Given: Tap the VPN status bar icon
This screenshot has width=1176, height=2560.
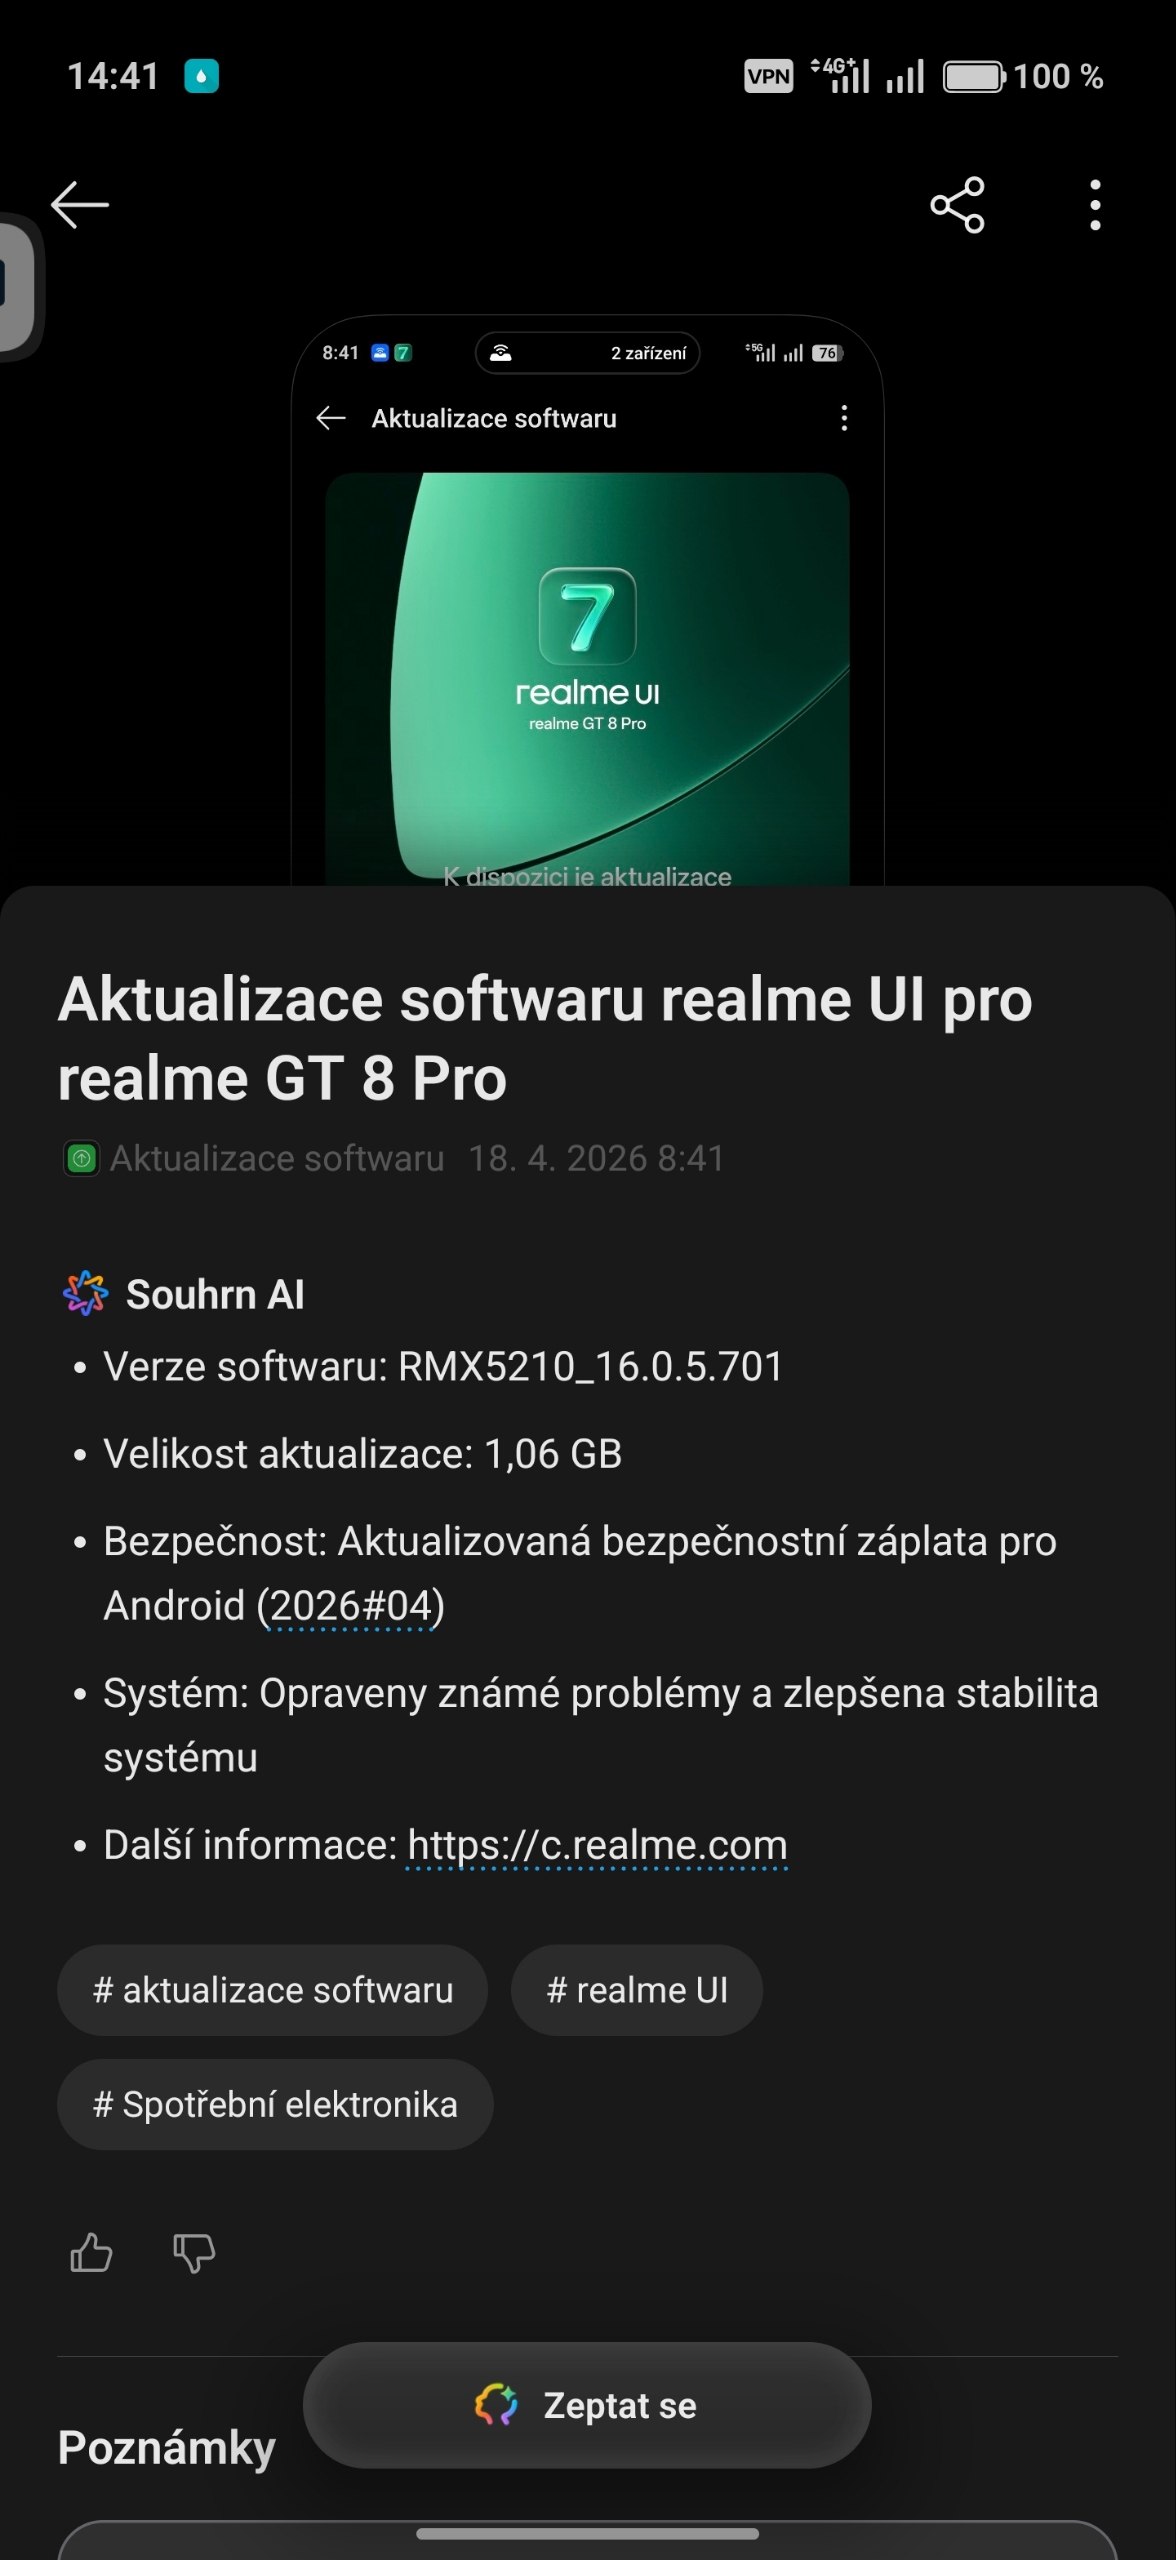Looking at the screenshot, I should [768, 76].
